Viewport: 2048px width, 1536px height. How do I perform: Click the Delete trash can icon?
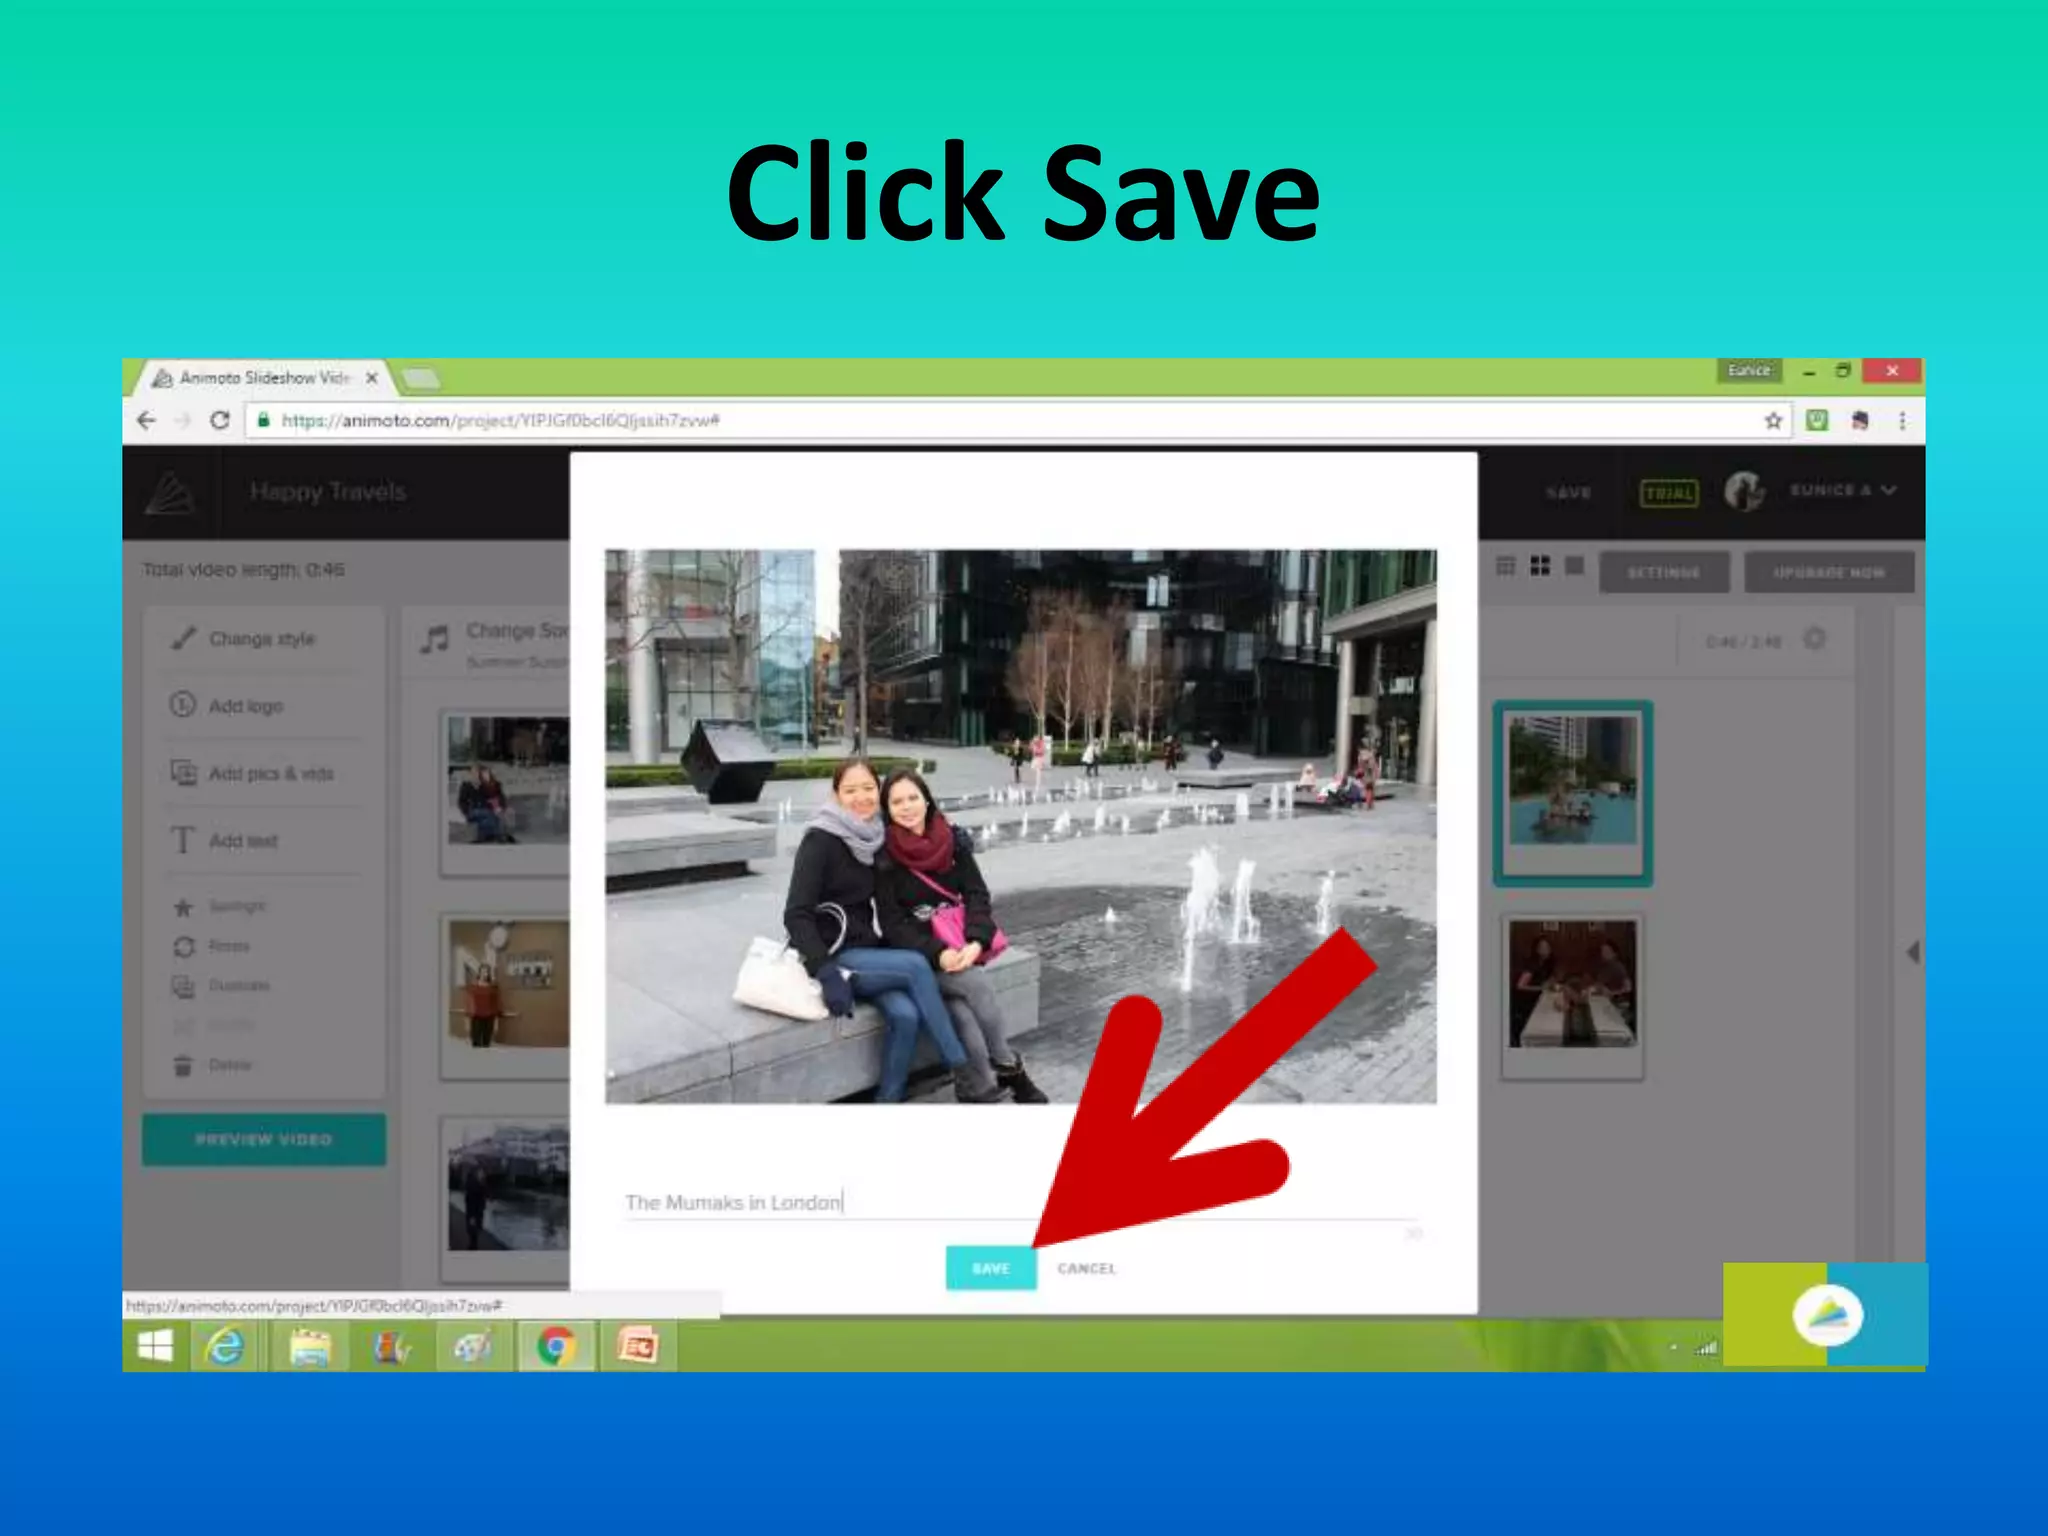pos(183,1065)
